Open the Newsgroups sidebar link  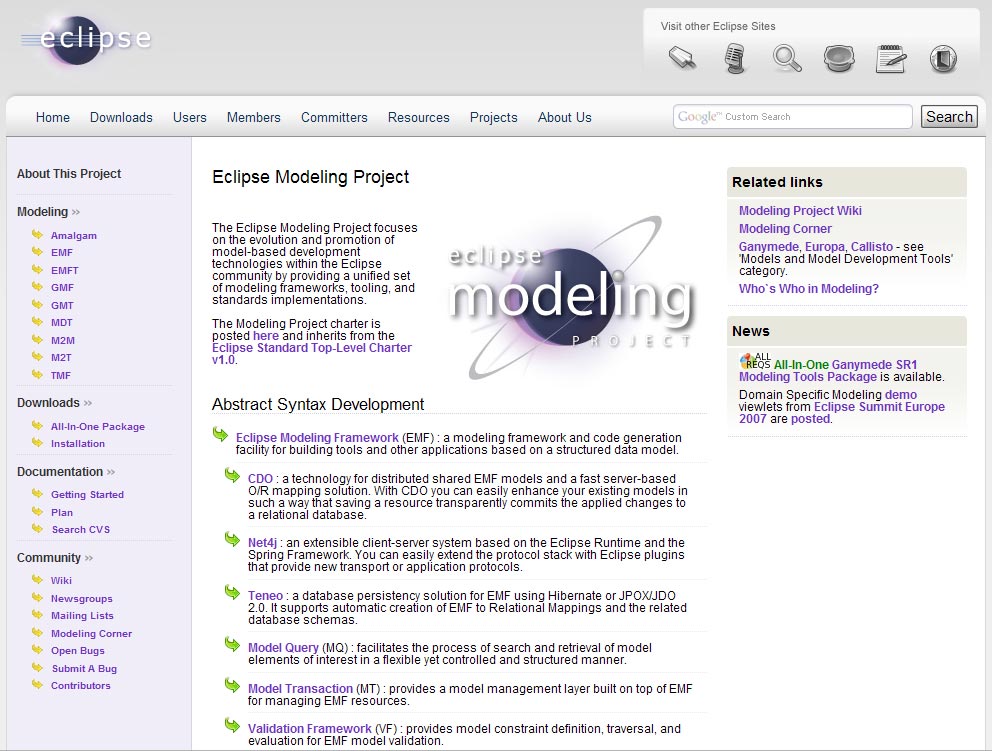tap(82, 599)
